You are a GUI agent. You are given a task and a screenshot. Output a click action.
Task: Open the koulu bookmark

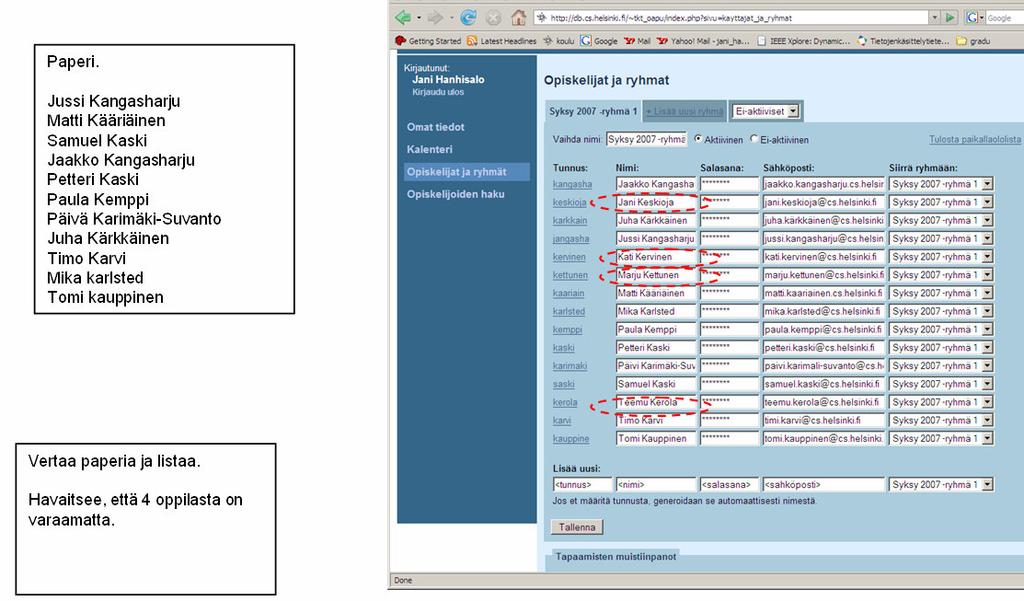(558, 41)
